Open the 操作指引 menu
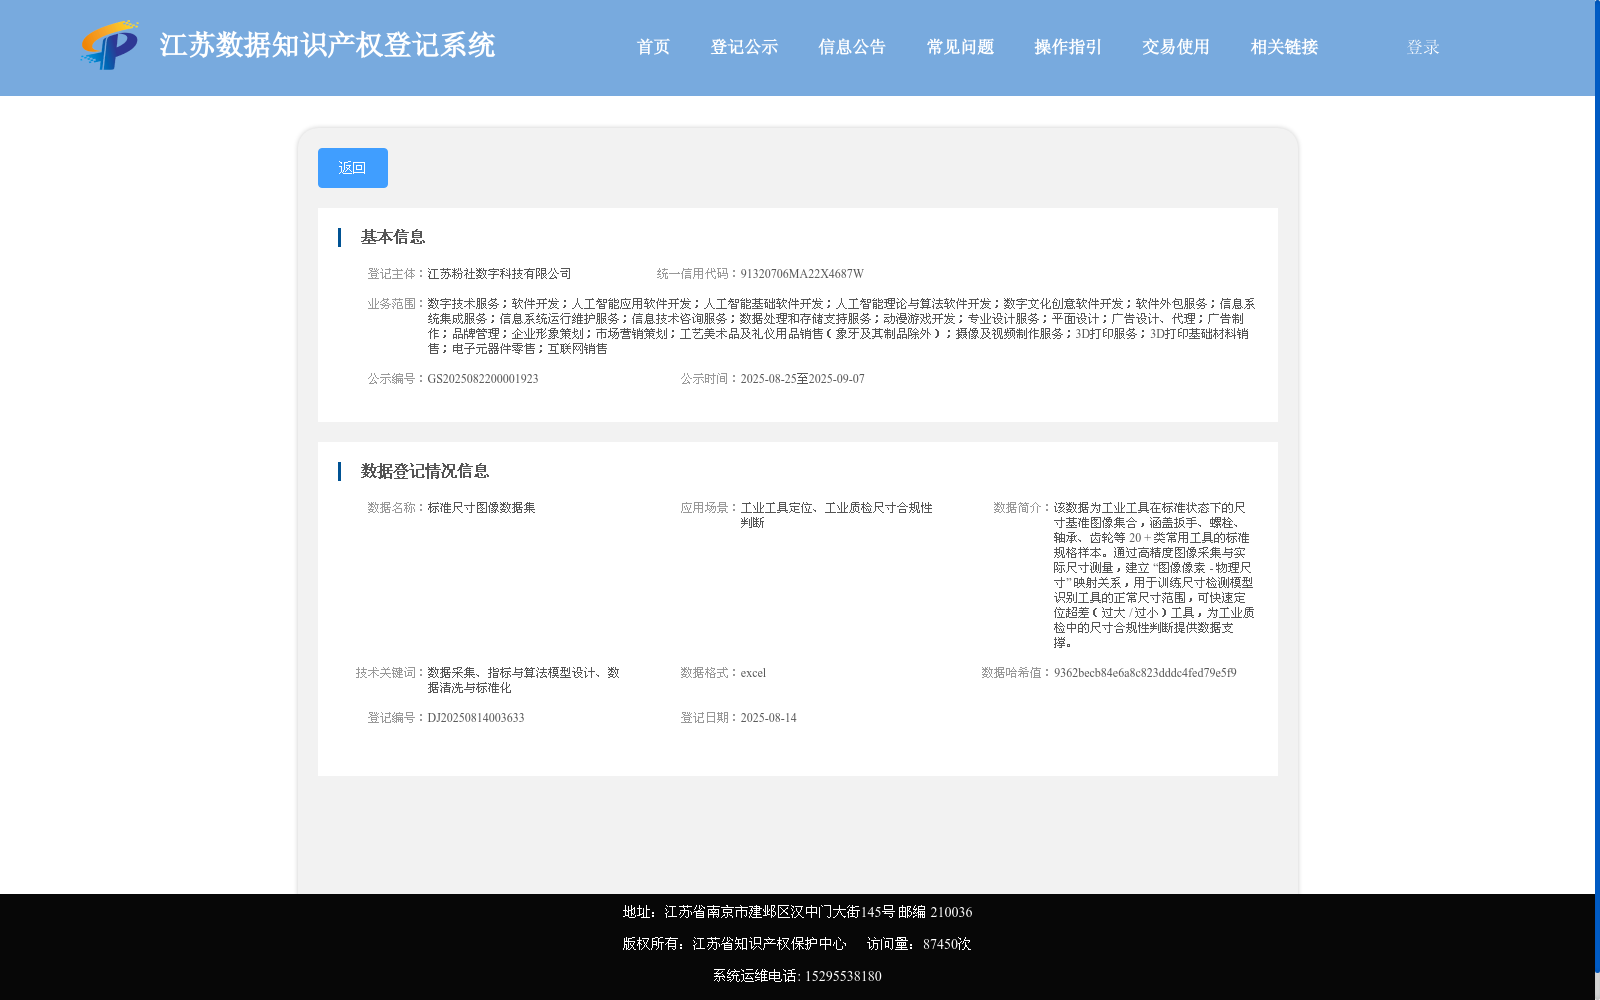Screen dimensions: 1600x1000 tap(1067, 46)
